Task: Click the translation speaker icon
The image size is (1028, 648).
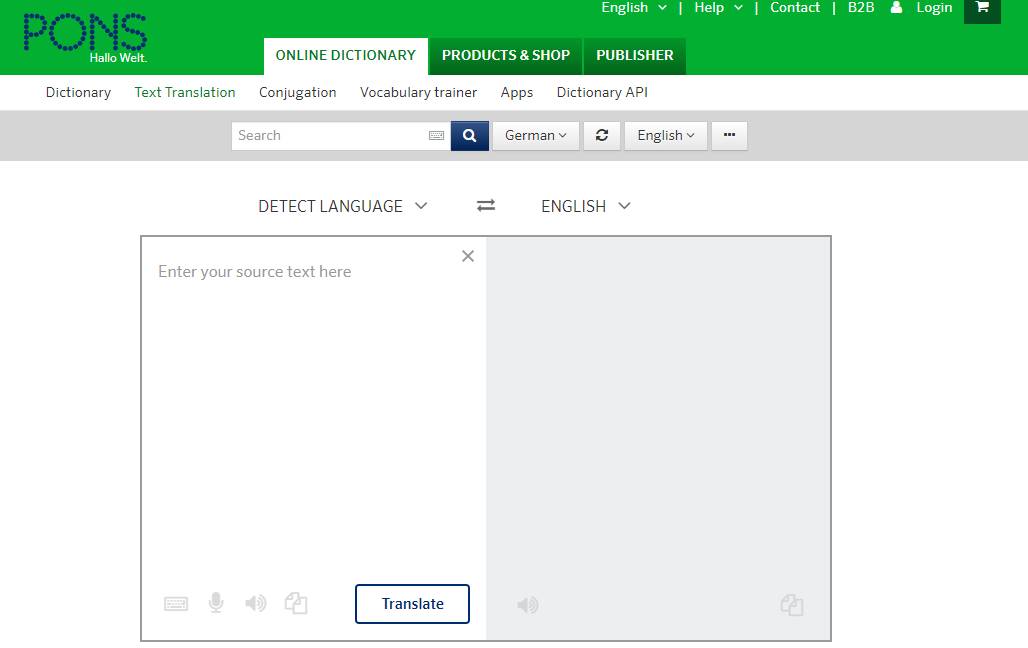Action: (x=527, y=604)
